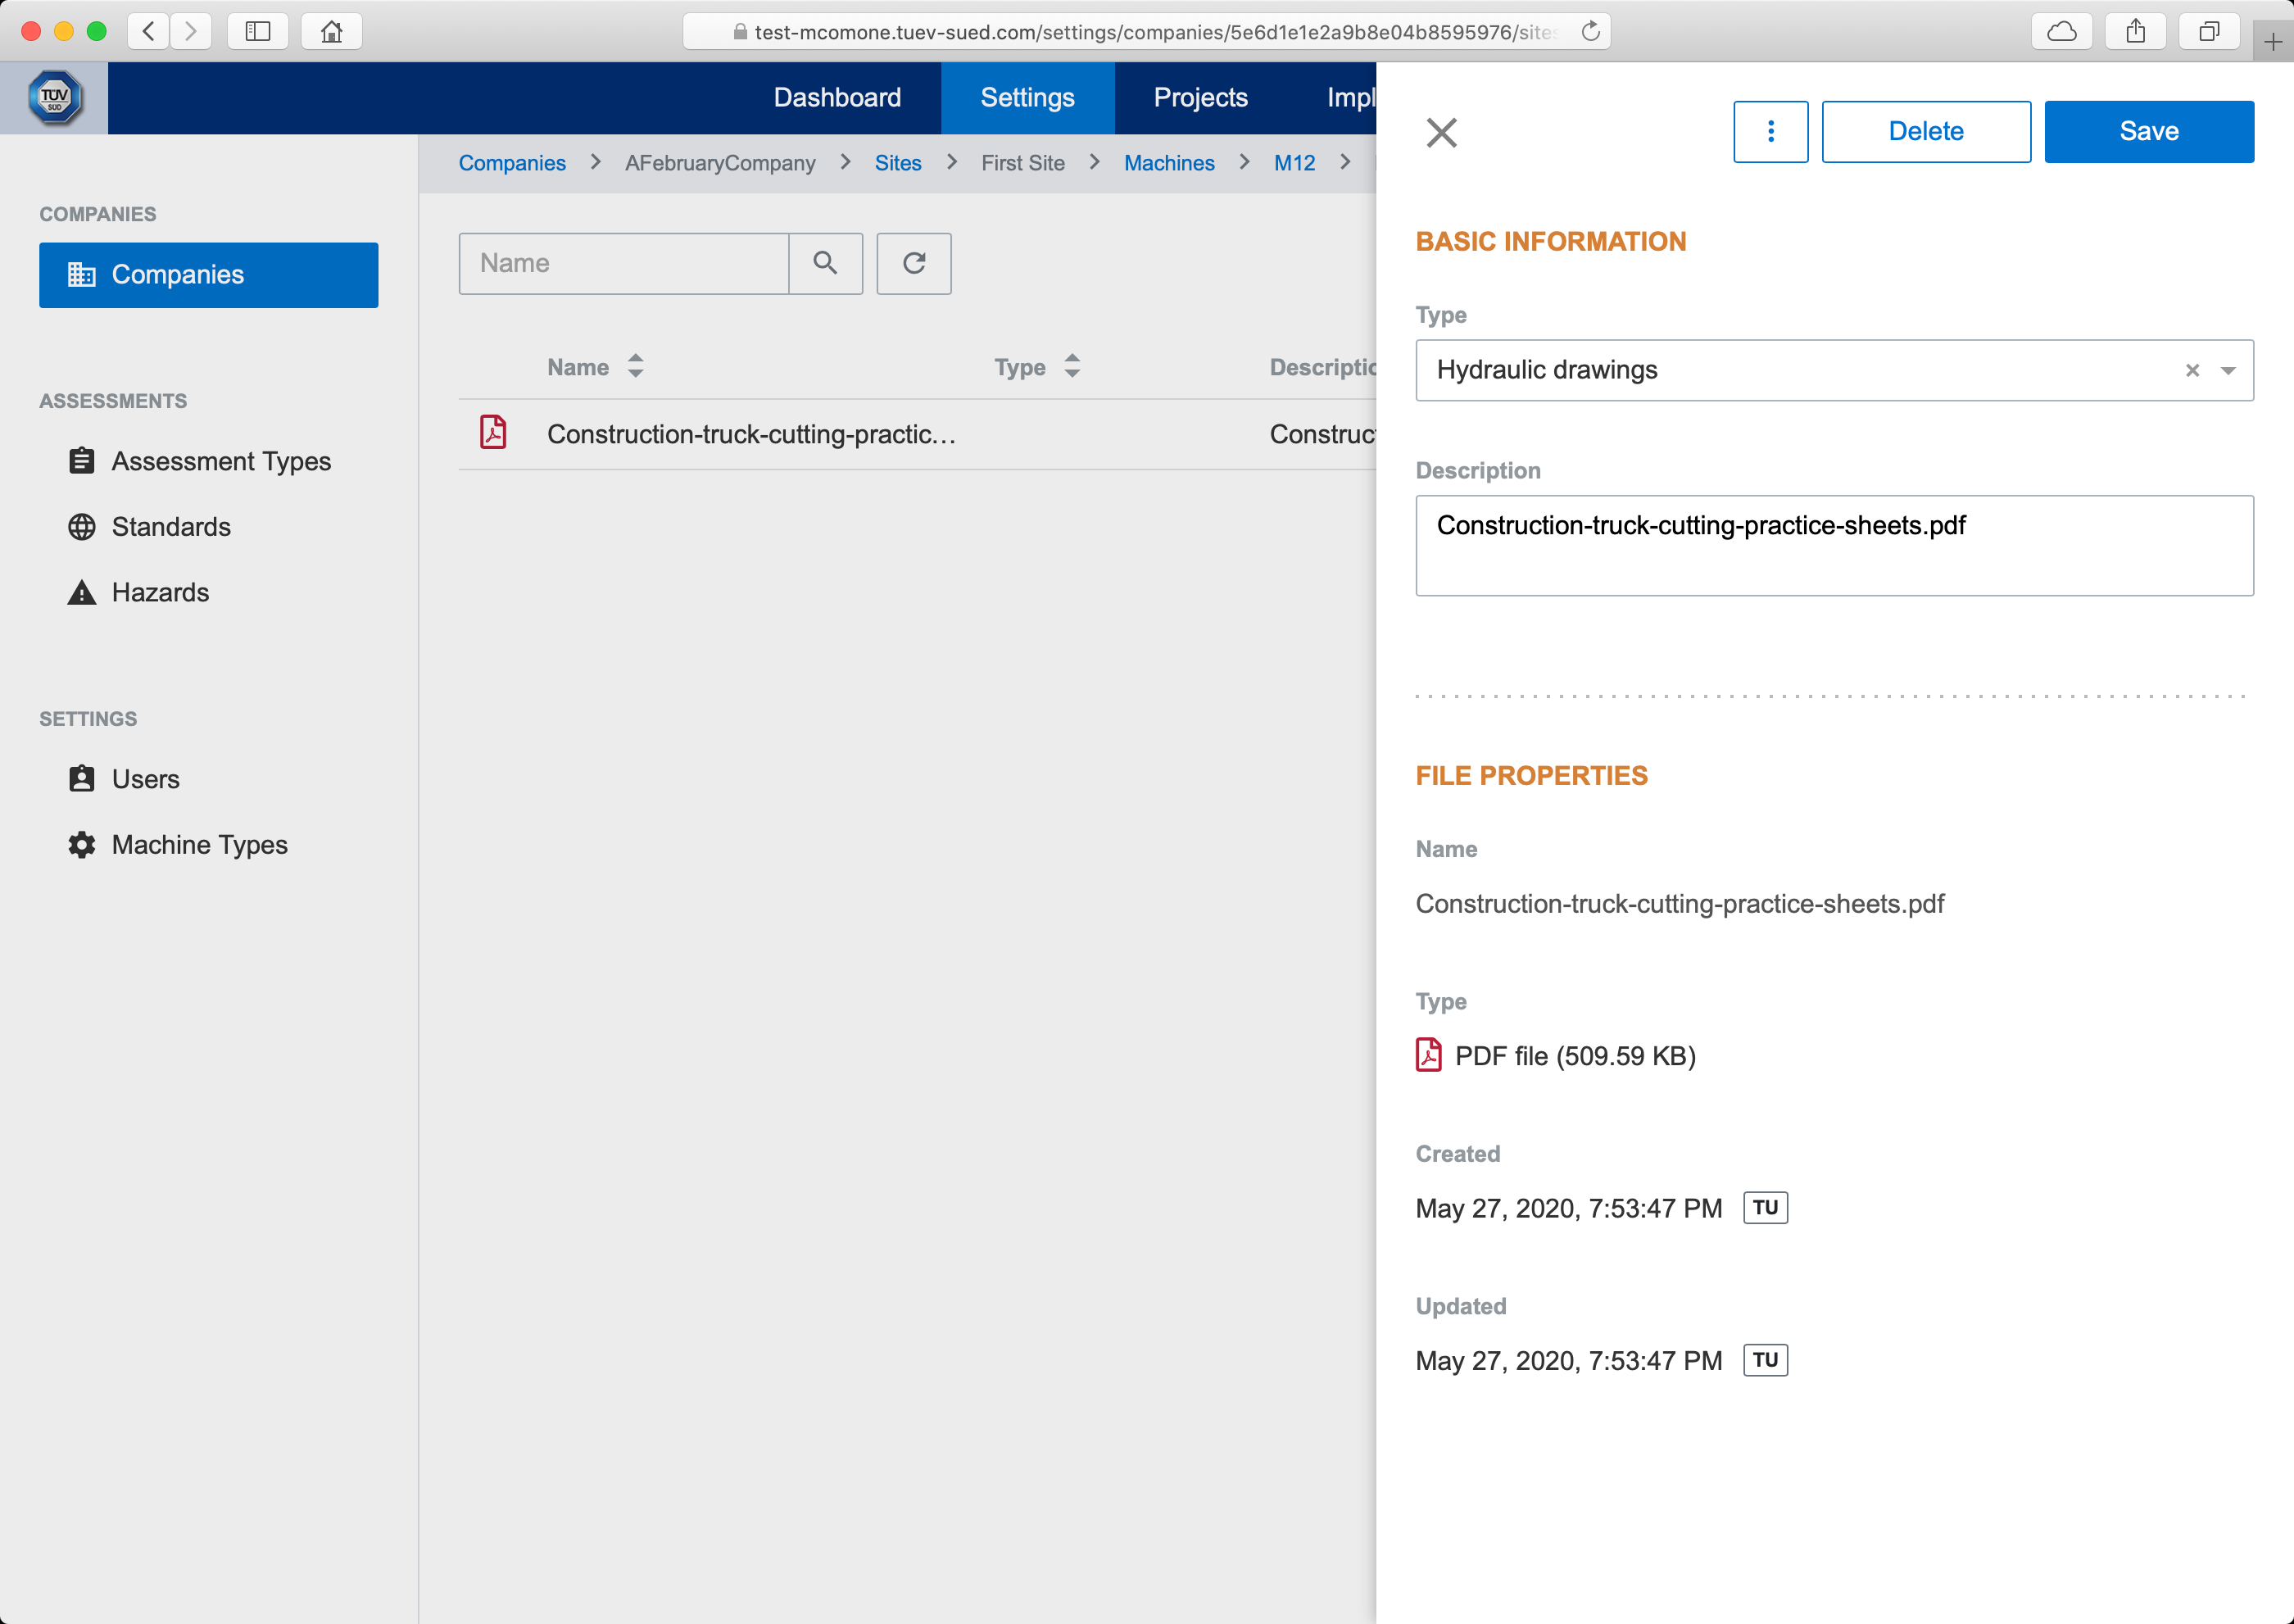This screenshot has width=2294, height=1624.
Task: Open Hazards from the sidebar
Action: coord(160,592)
